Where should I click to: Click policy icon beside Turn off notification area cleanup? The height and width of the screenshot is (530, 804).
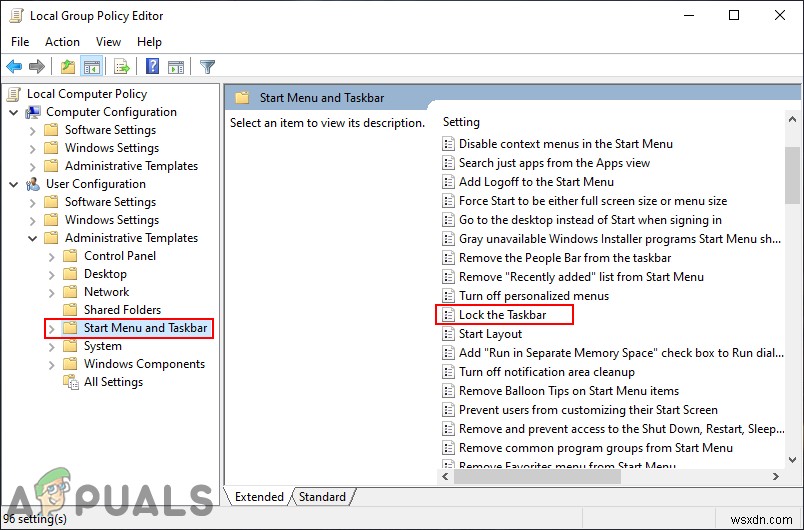[448, 372]
